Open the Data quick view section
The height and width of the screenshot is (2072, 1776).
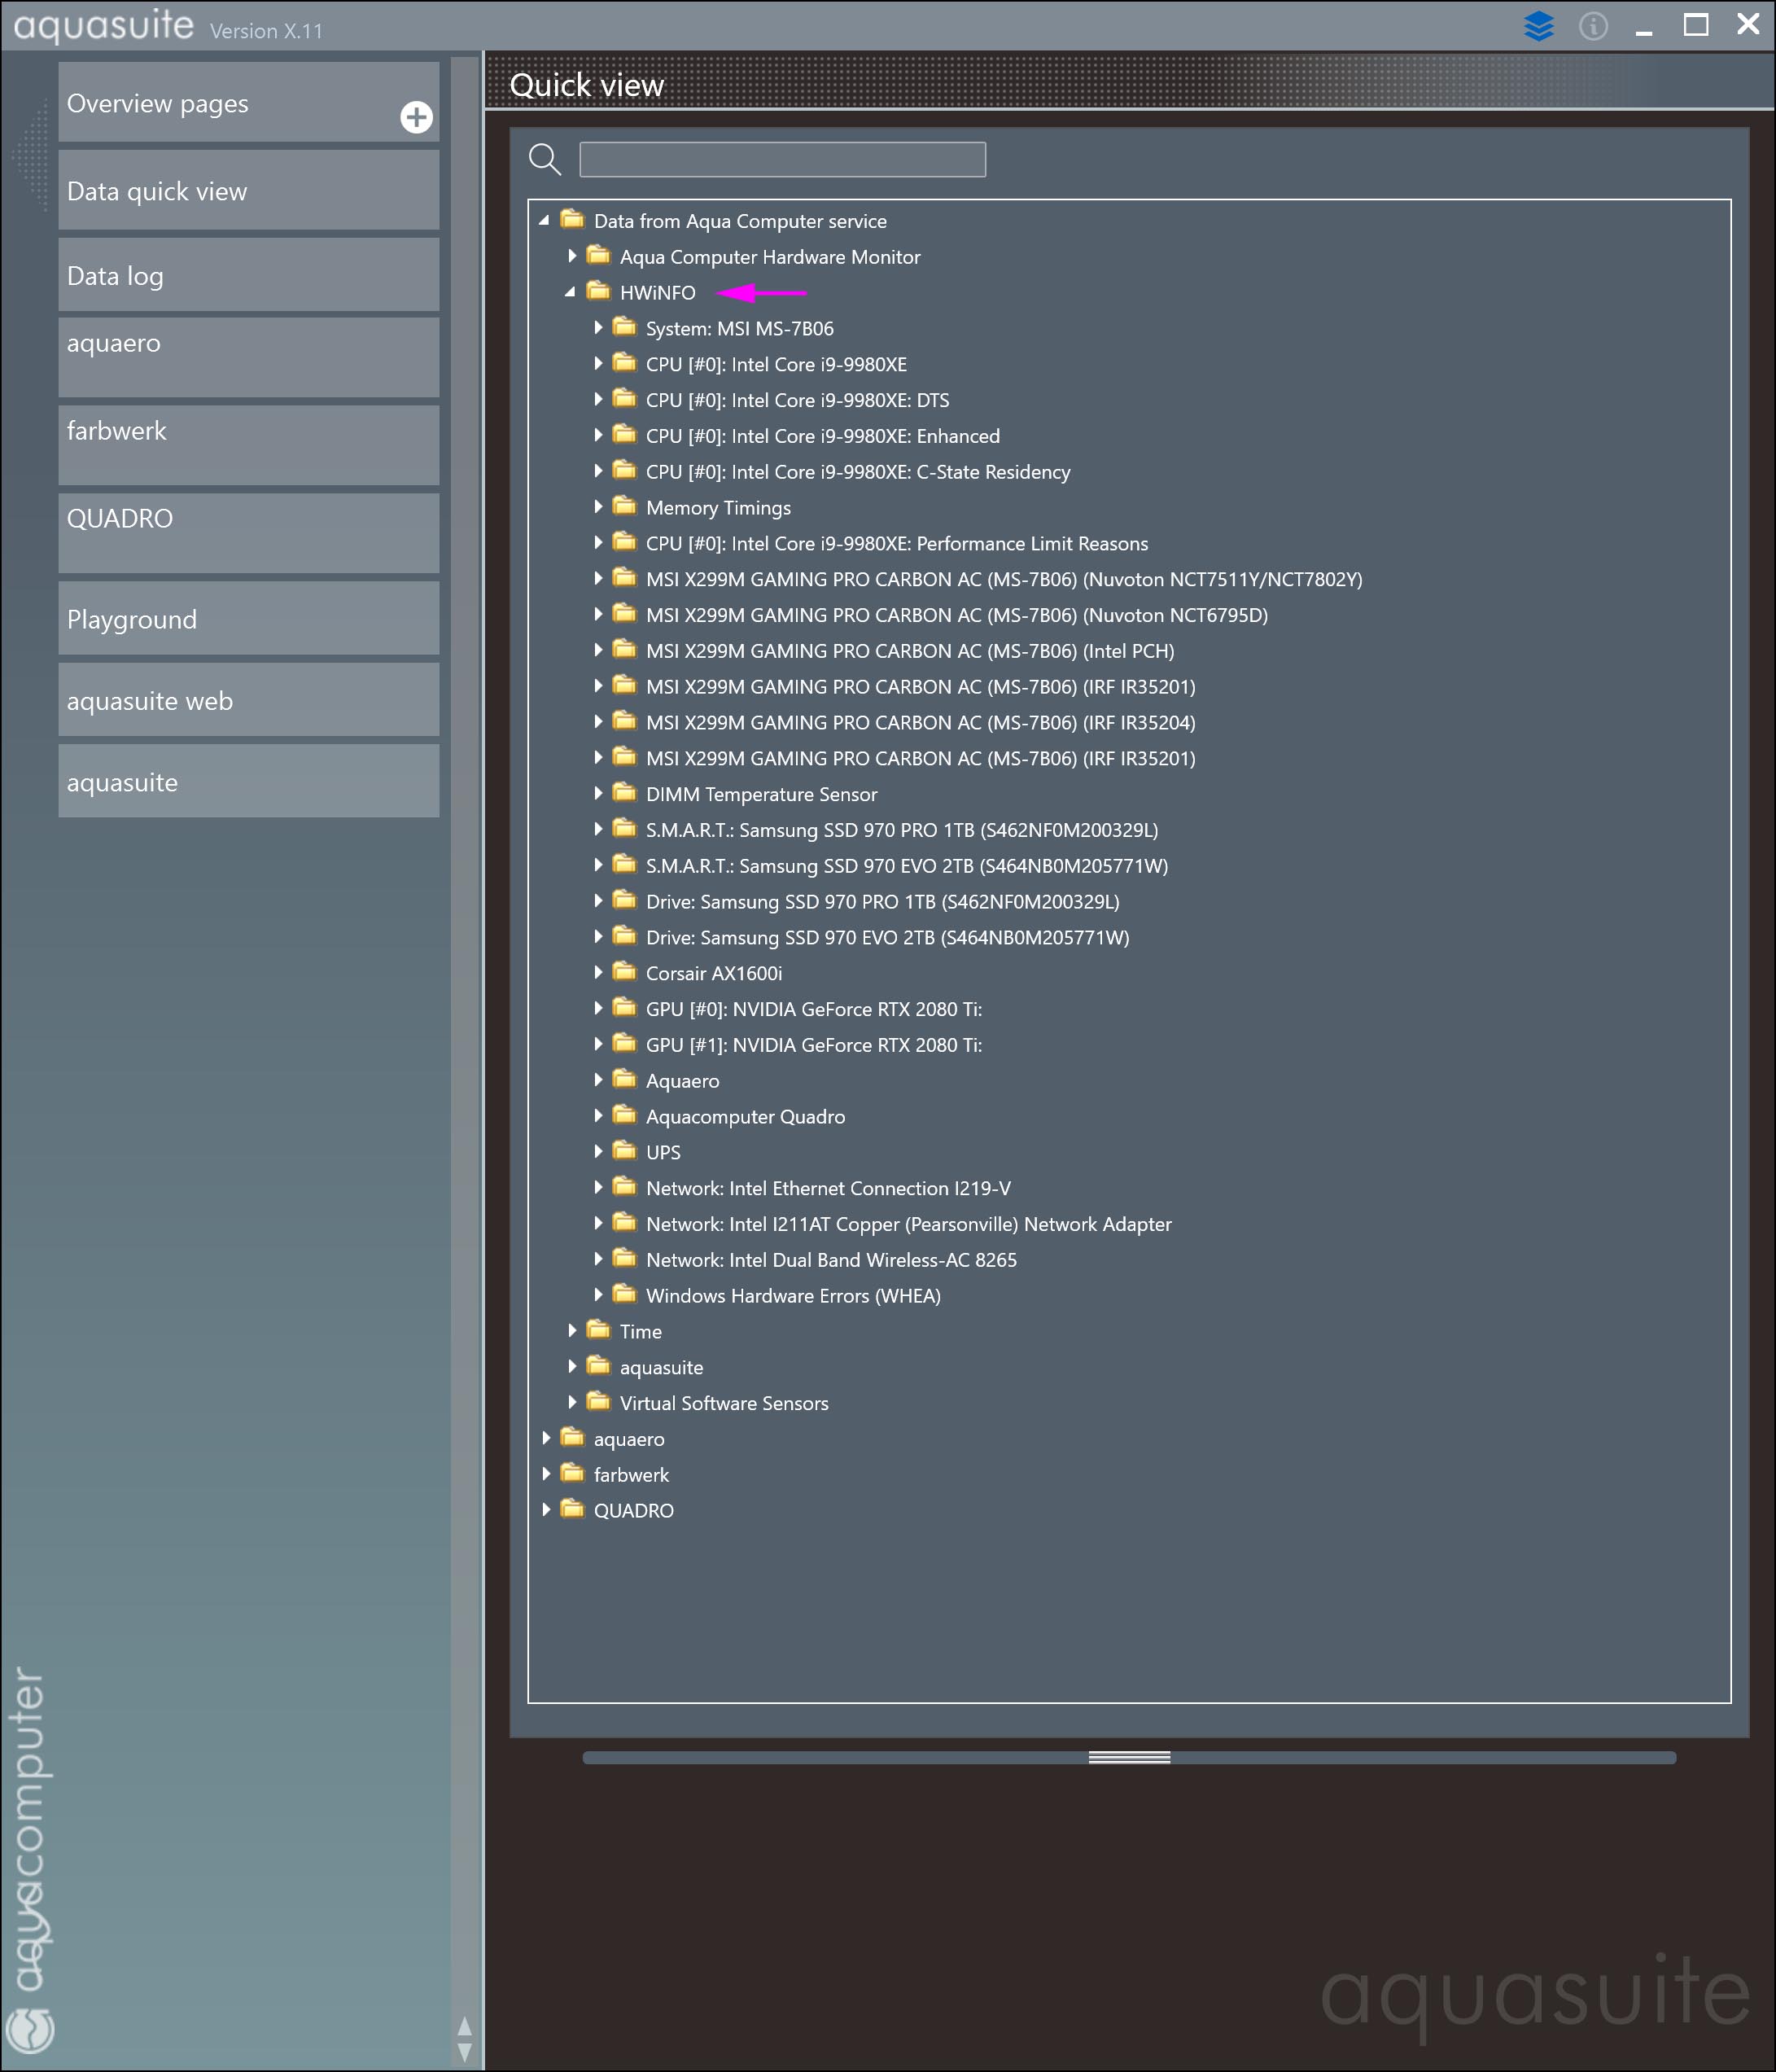click(249, 190)
